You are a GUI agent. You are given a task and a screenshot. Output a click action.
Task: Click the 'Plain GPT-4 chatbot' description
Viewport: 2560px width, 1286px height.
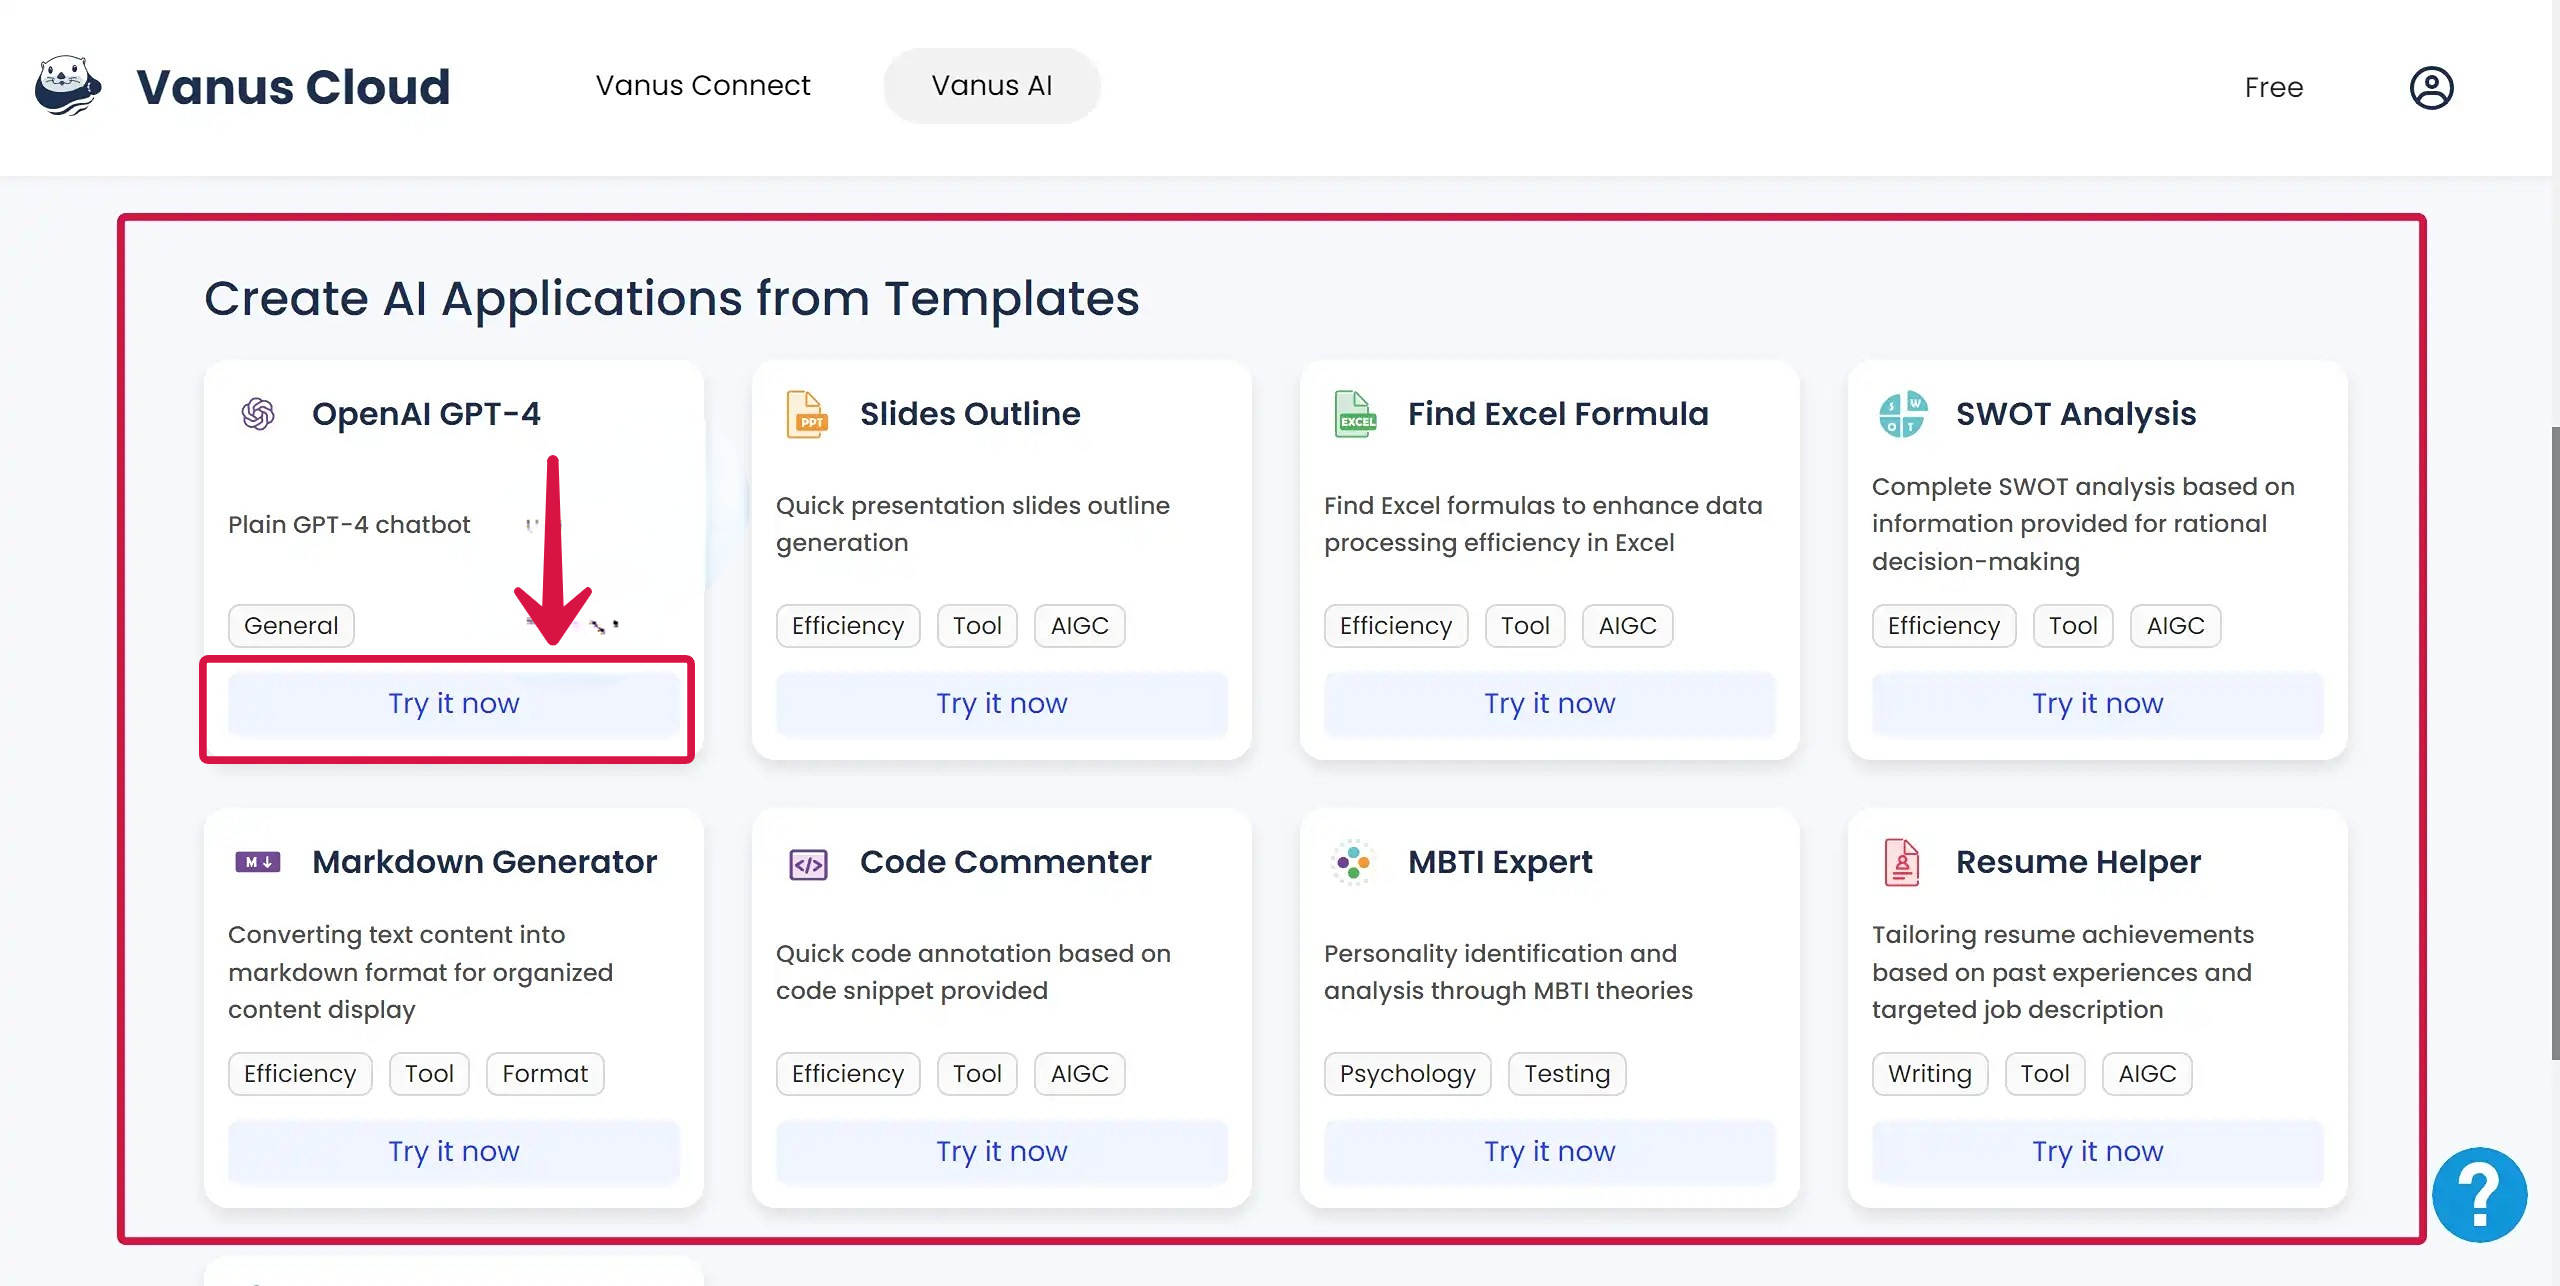(349, 525)
